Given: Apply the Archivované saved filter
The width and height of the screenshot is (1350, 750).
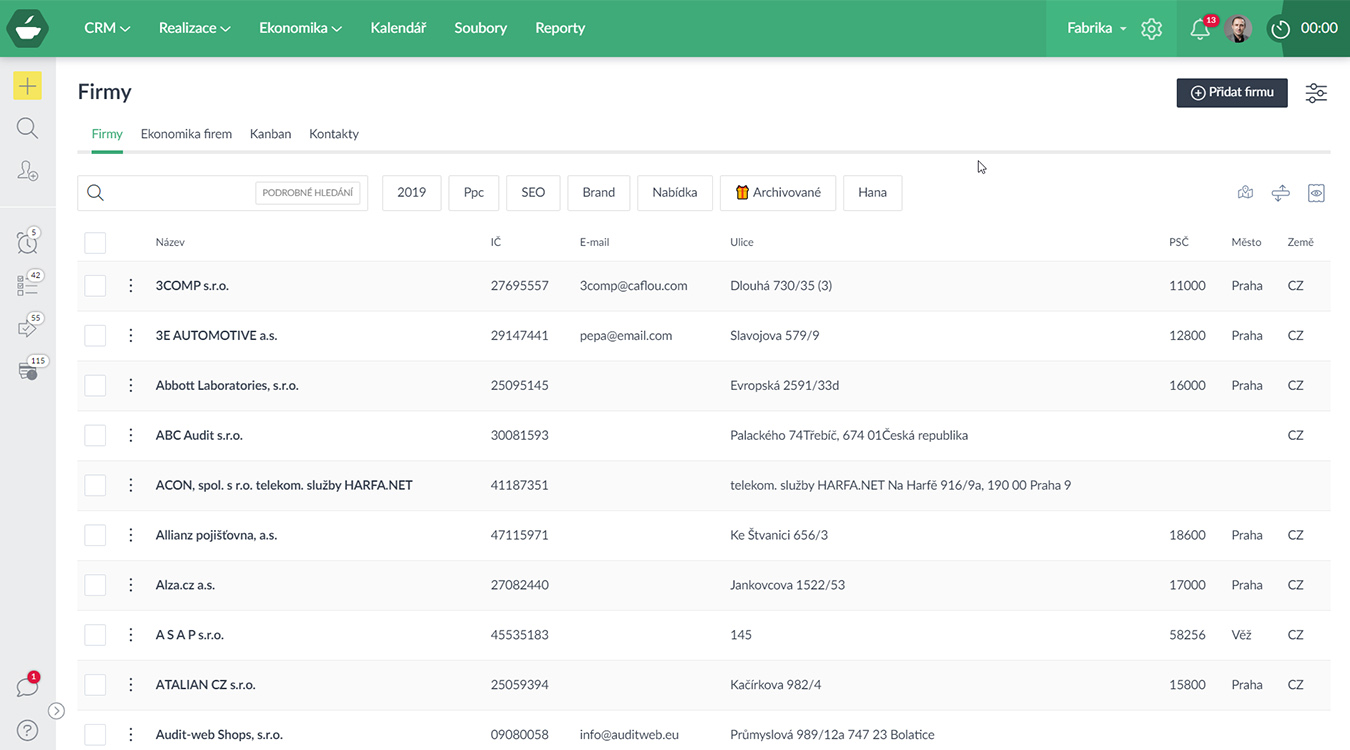Looking at the screenshot, I should click(x=778, y=193).
